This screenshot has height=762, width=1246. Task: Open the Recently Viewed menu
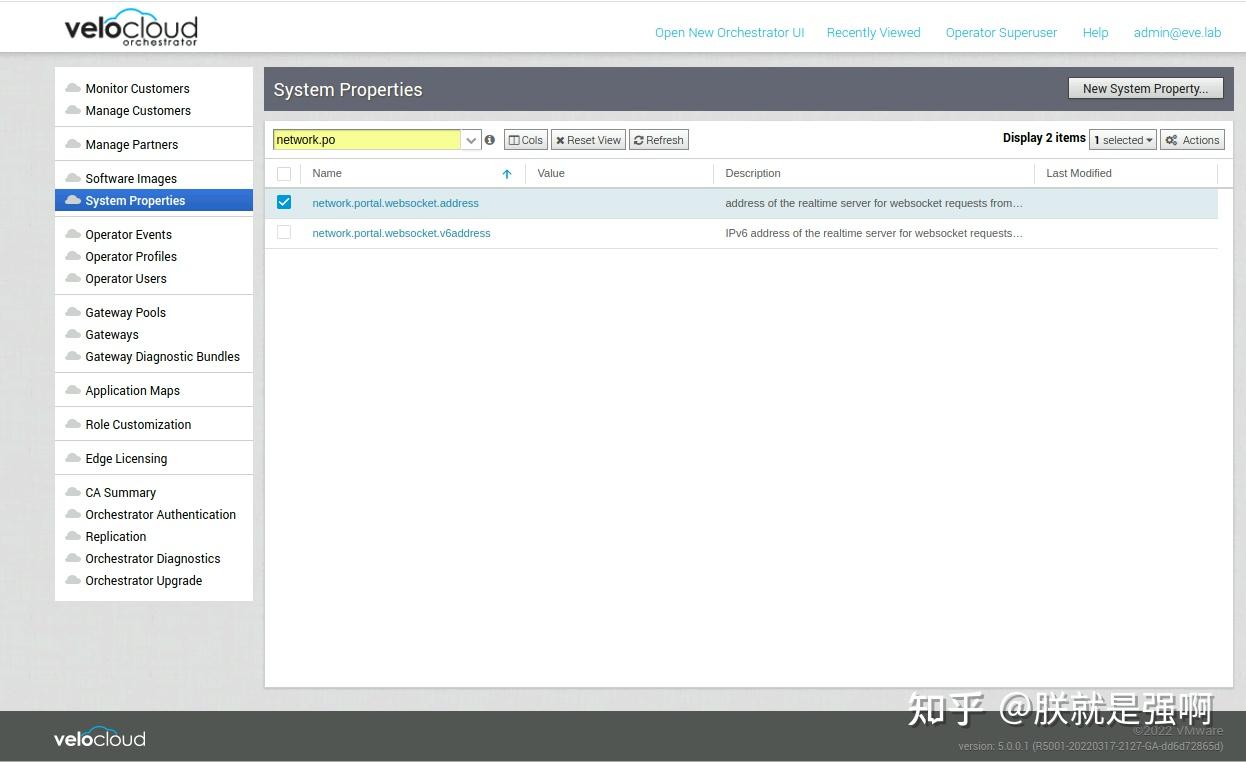873,32
